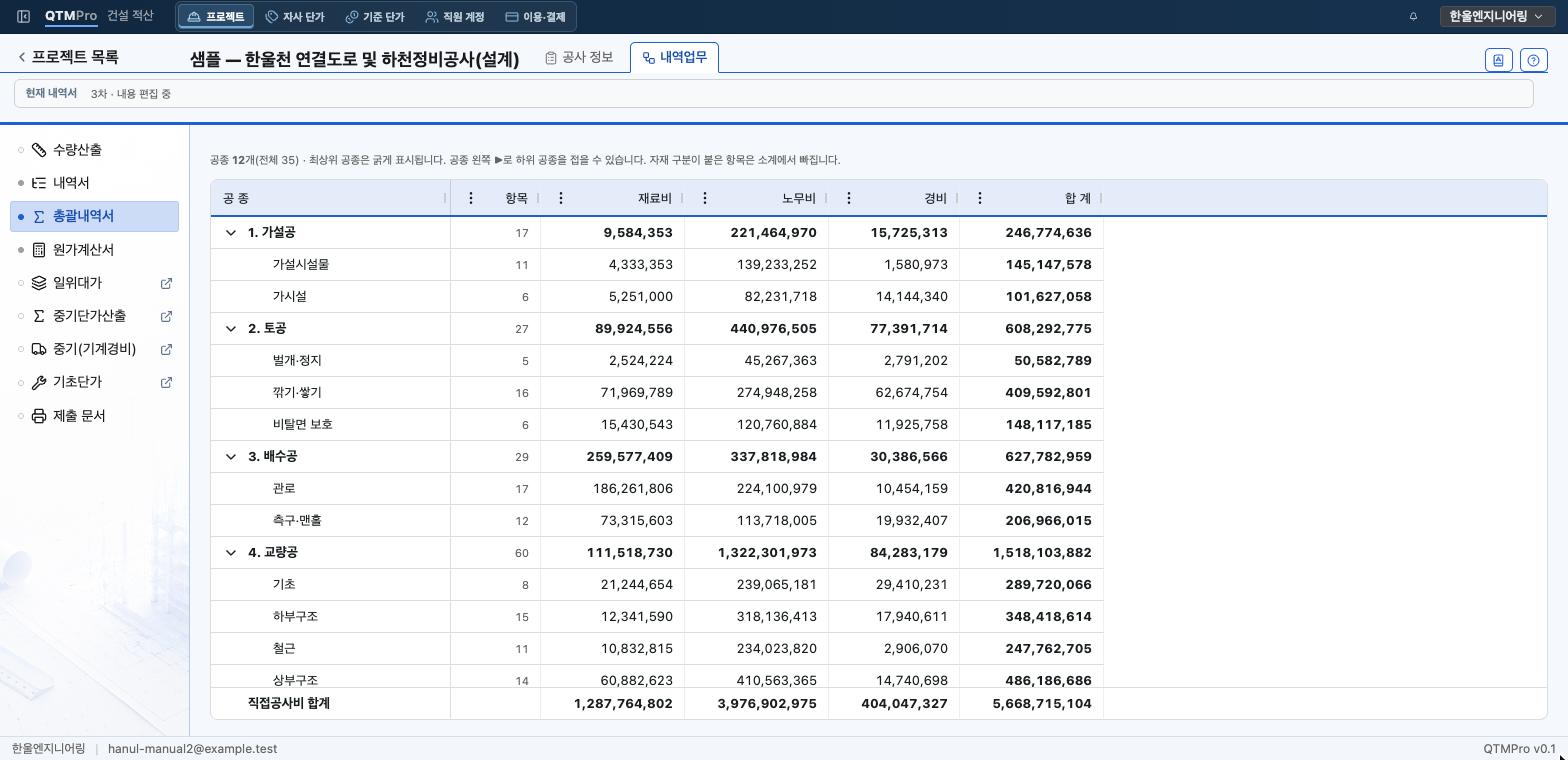This screenshot has height=760, width=1568.
Task: Open the 항목 column options menu
Action: (471, 198)
